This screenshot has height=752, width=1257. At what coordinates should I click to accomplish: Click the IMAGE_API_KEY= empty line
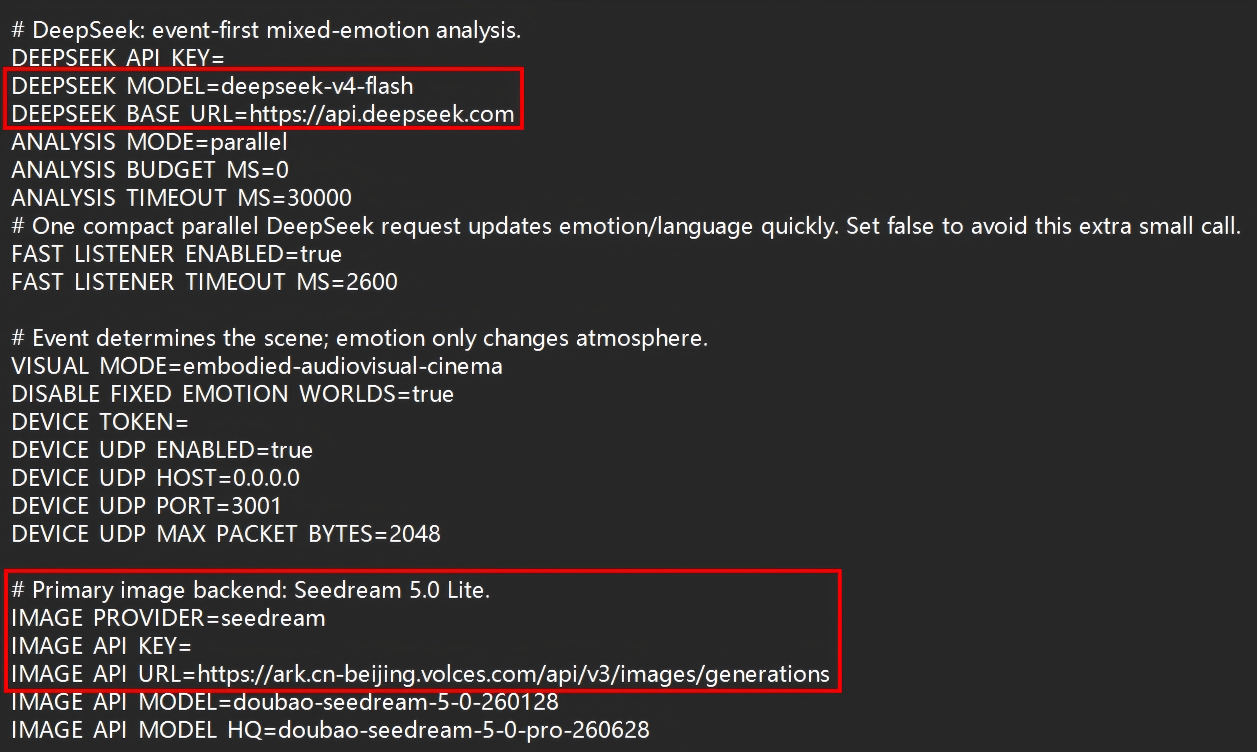(x=101, y=646)
